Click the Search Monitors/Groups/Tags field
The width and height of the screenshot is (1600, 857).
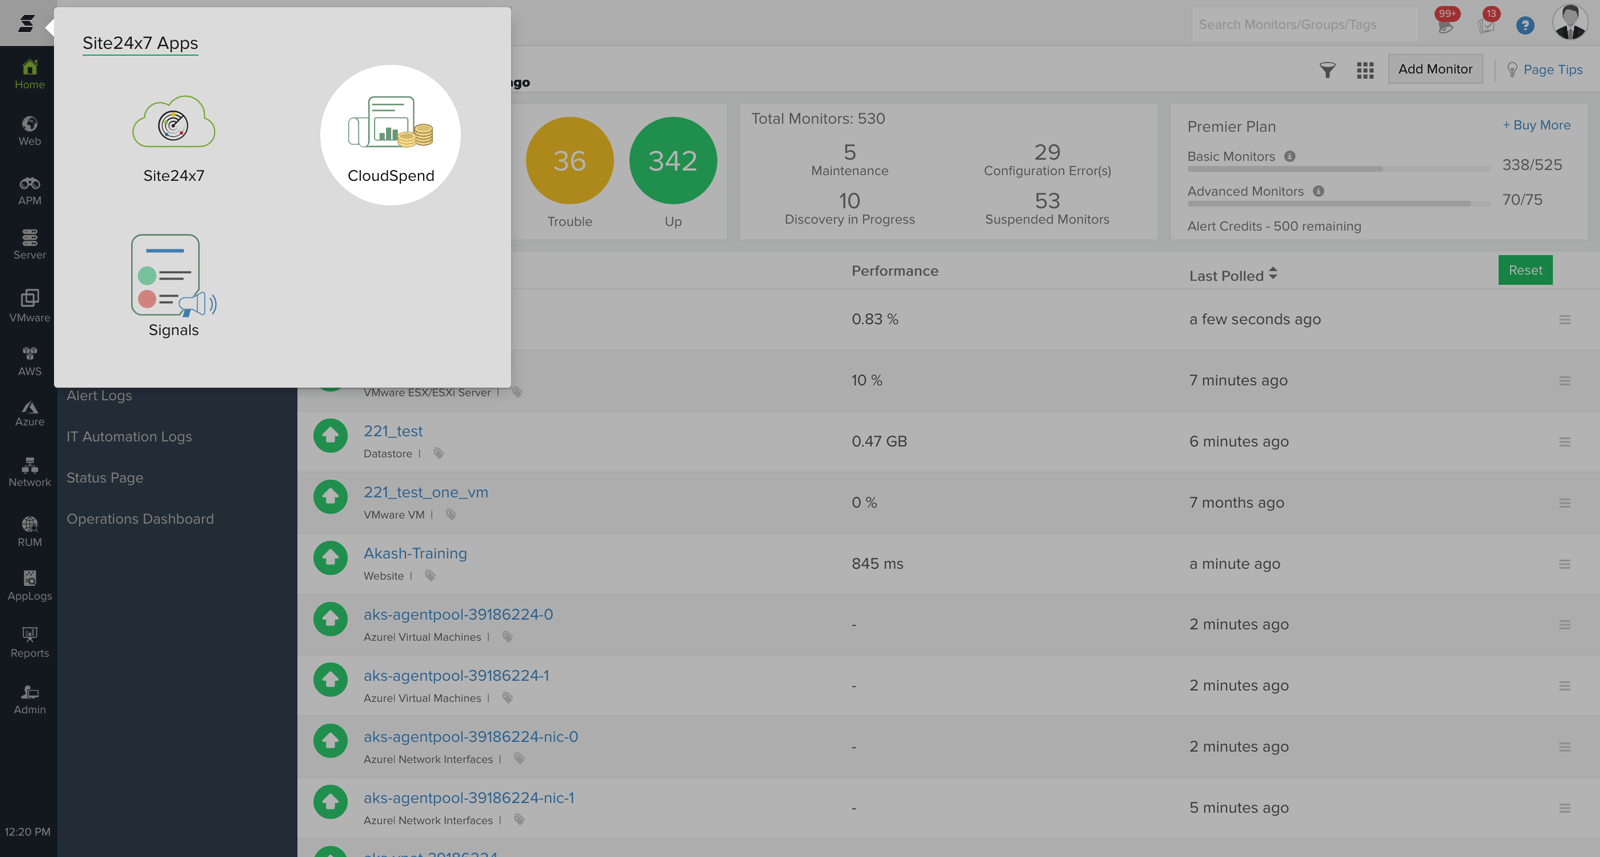1304,24
